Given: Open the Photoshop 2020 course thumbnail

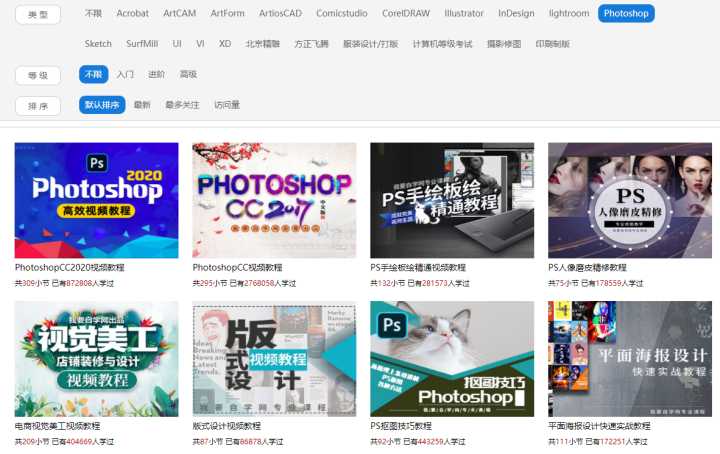Looking at the screenshot, I should (96, 200).
